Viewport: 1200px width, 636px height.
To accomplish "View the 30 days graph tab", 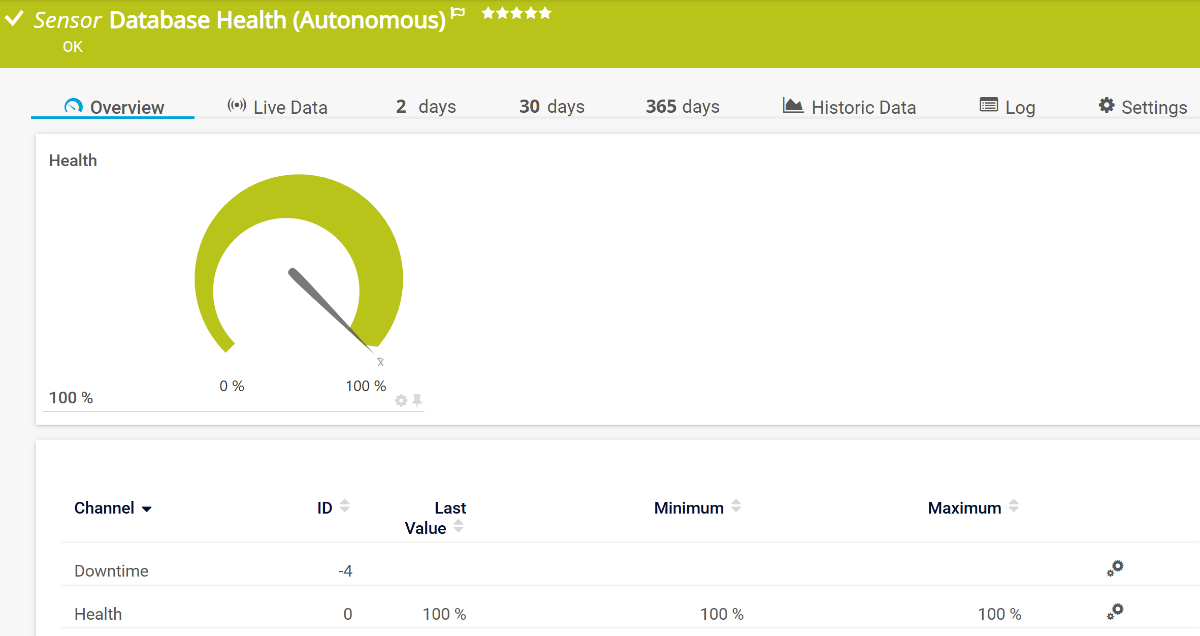I will 552,107.
